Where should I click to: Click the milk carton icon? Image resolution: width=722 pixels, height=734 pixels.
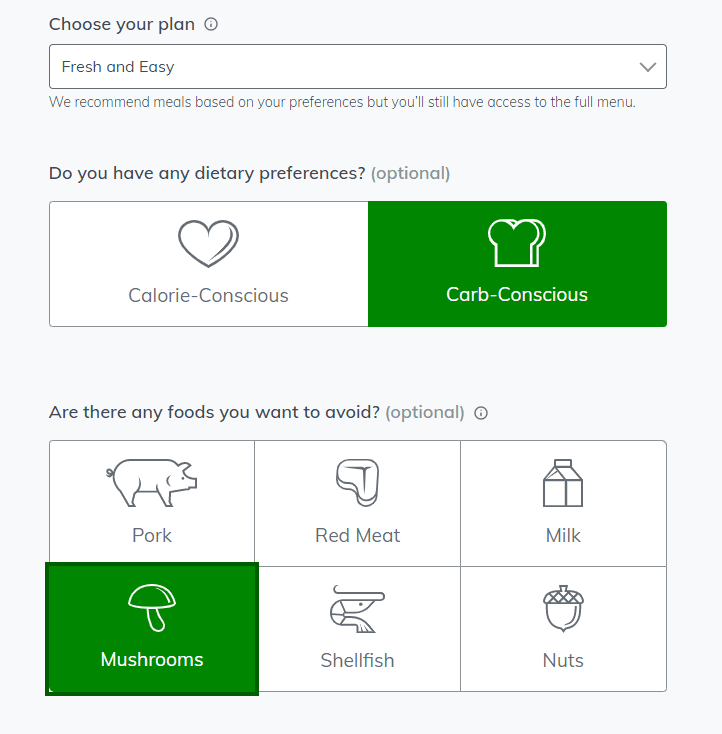(x=563, y=483)
